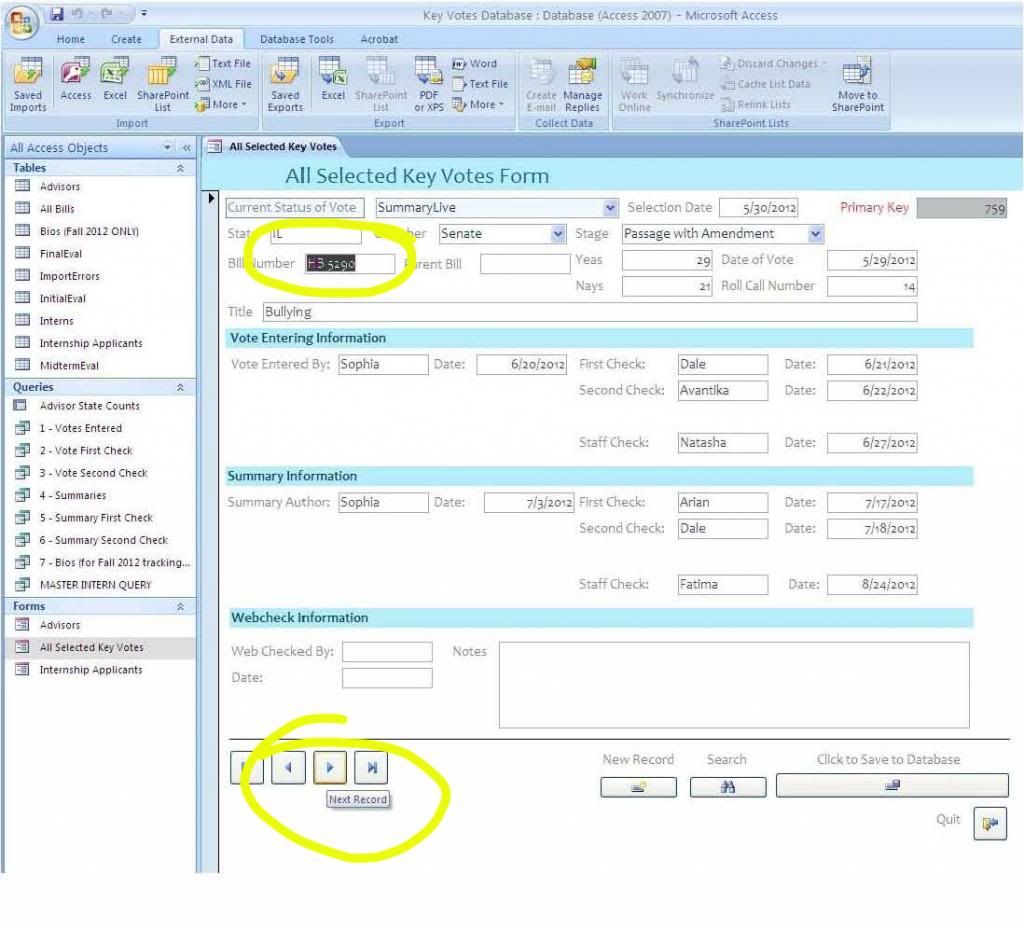The height and width of the screenshot is (928, 1024).
Task: Open the MASTER INTERN QUERY item
Action: coord(95,585)
